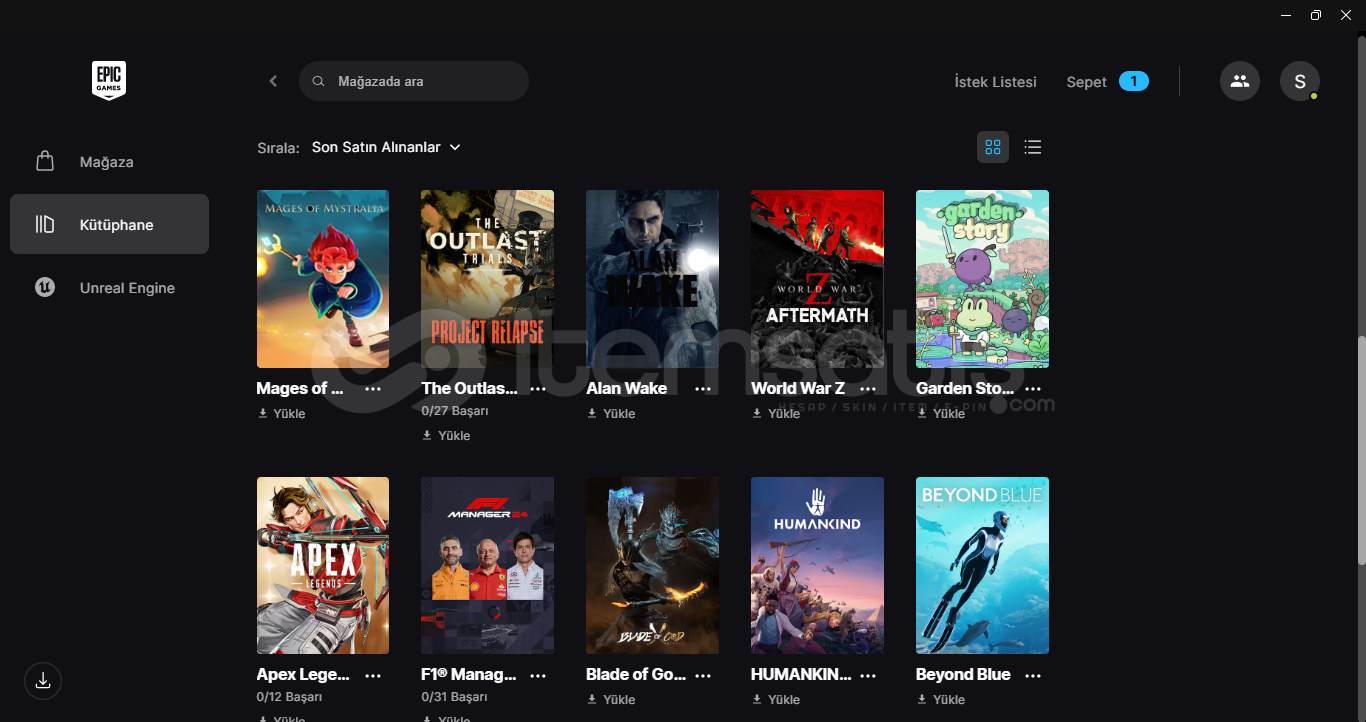This screenshot has width=1366, height=722.
Task: Install Blade of God via Yükle
Action: (612, 700)
